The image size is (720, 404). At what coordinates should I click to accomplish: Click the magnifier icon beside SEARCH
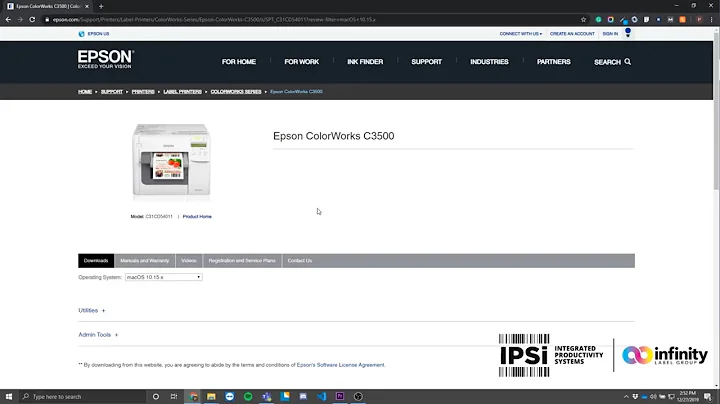[628, 62]
